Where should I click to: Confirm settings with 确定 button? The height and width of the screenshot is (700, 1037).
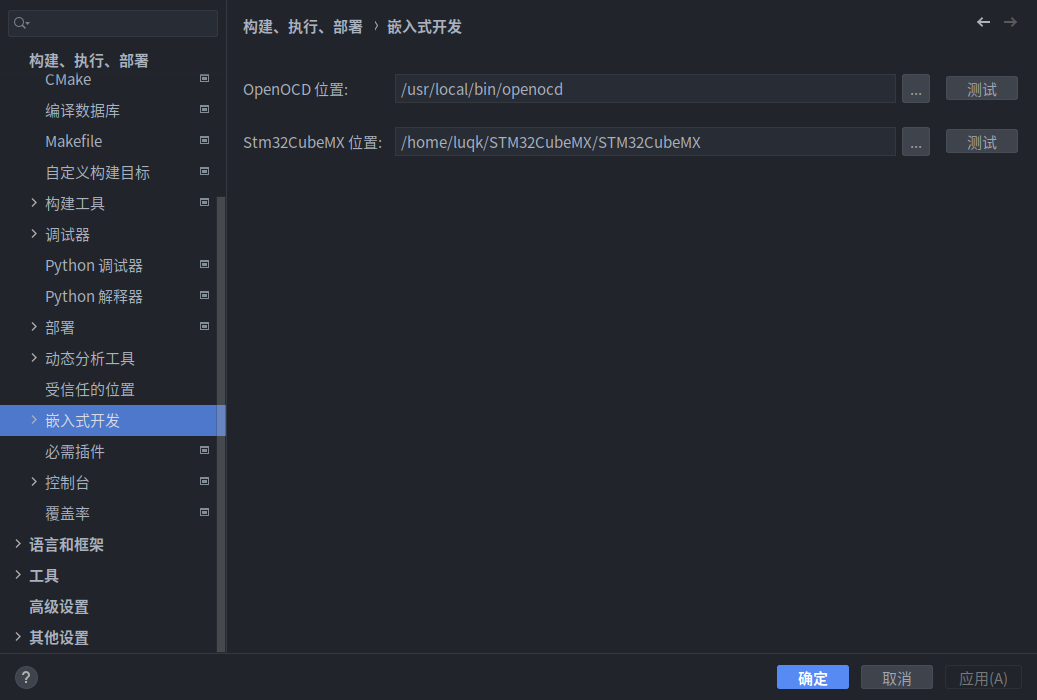pyautogui.click(x=812, y=677)
